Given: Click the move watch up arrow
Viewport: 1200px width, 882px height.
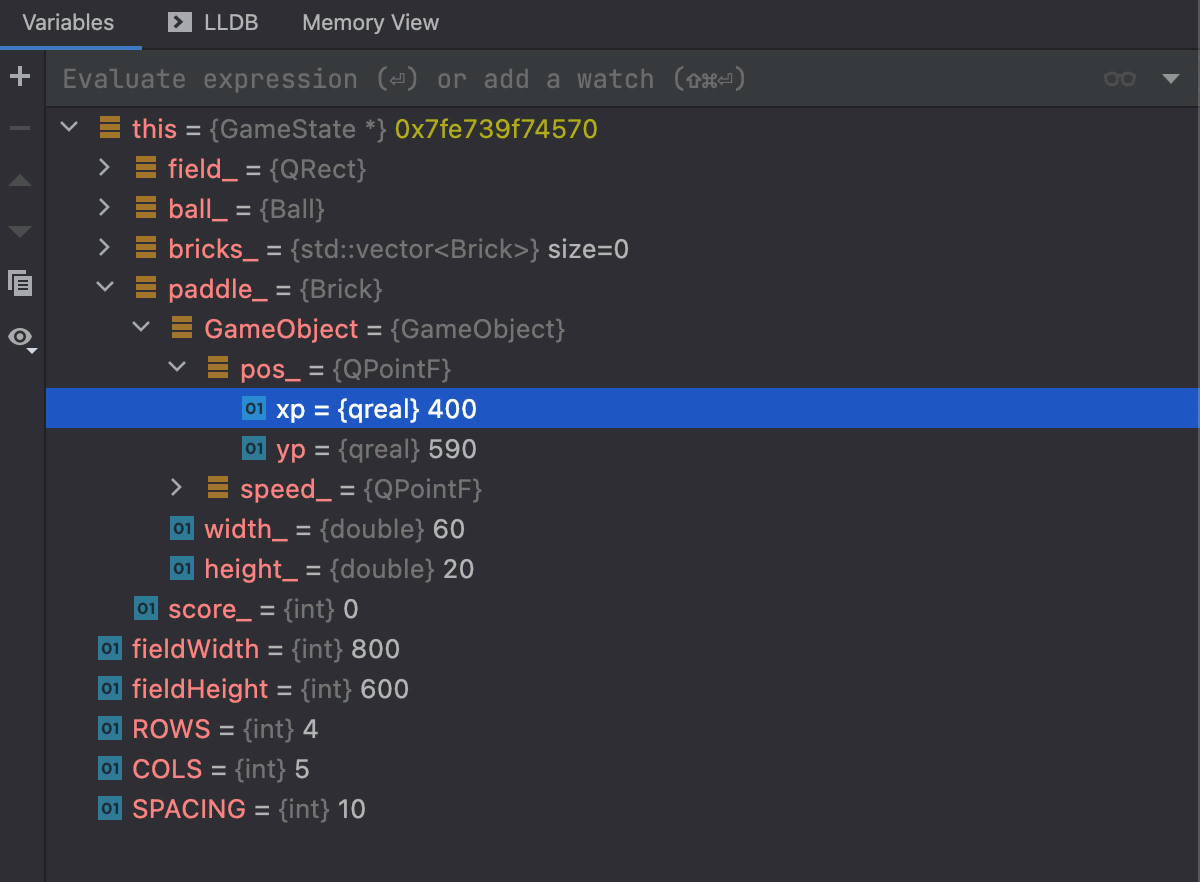Looking at the screenshot, I should 20,181.
